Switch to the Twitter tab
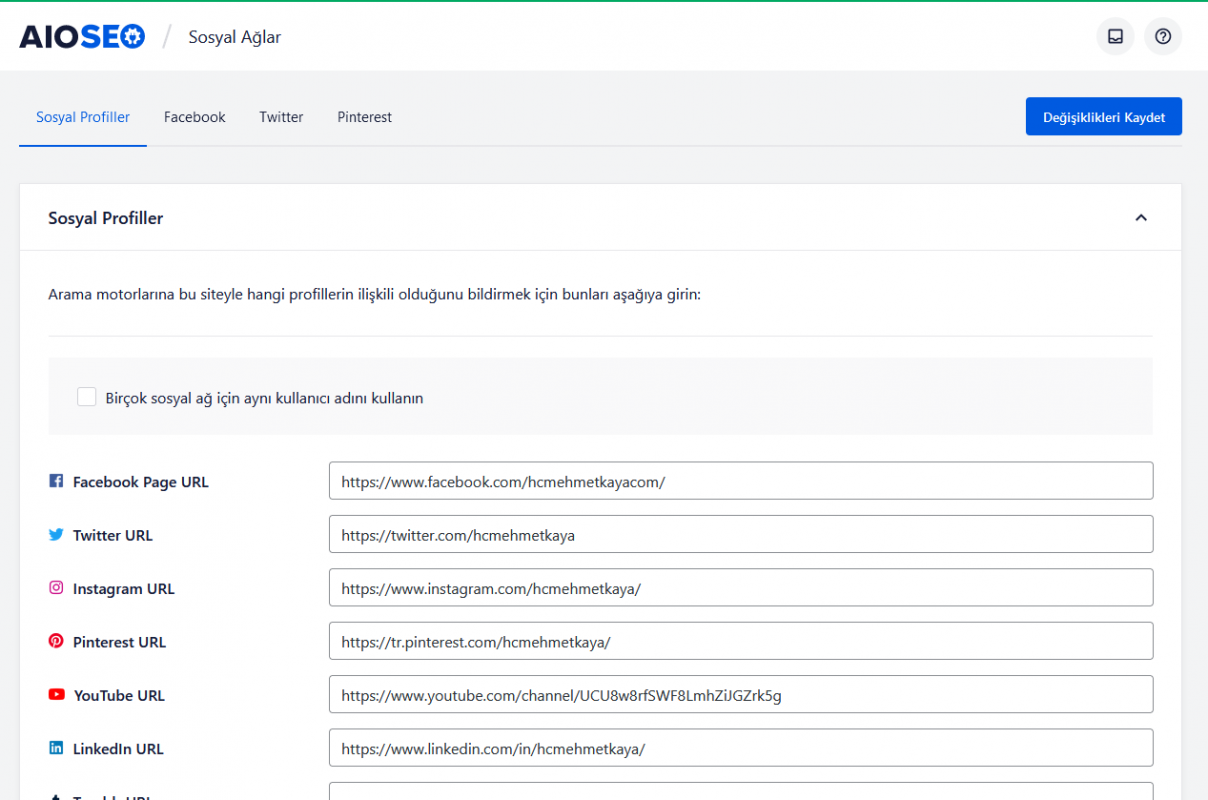This screenshot has height=800, width=1208. click(281, 117)
